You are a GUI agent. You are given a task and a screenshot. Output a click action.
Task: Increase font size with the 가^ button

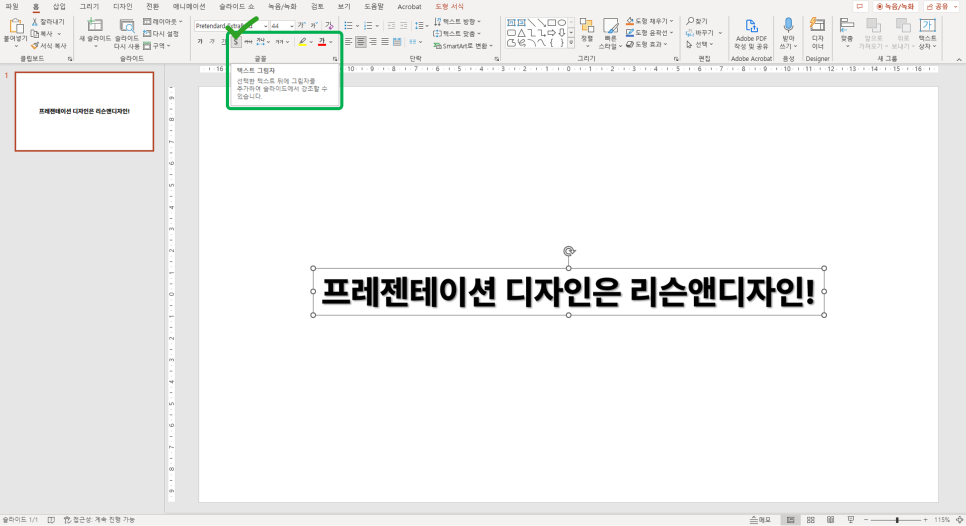[301, 26]
